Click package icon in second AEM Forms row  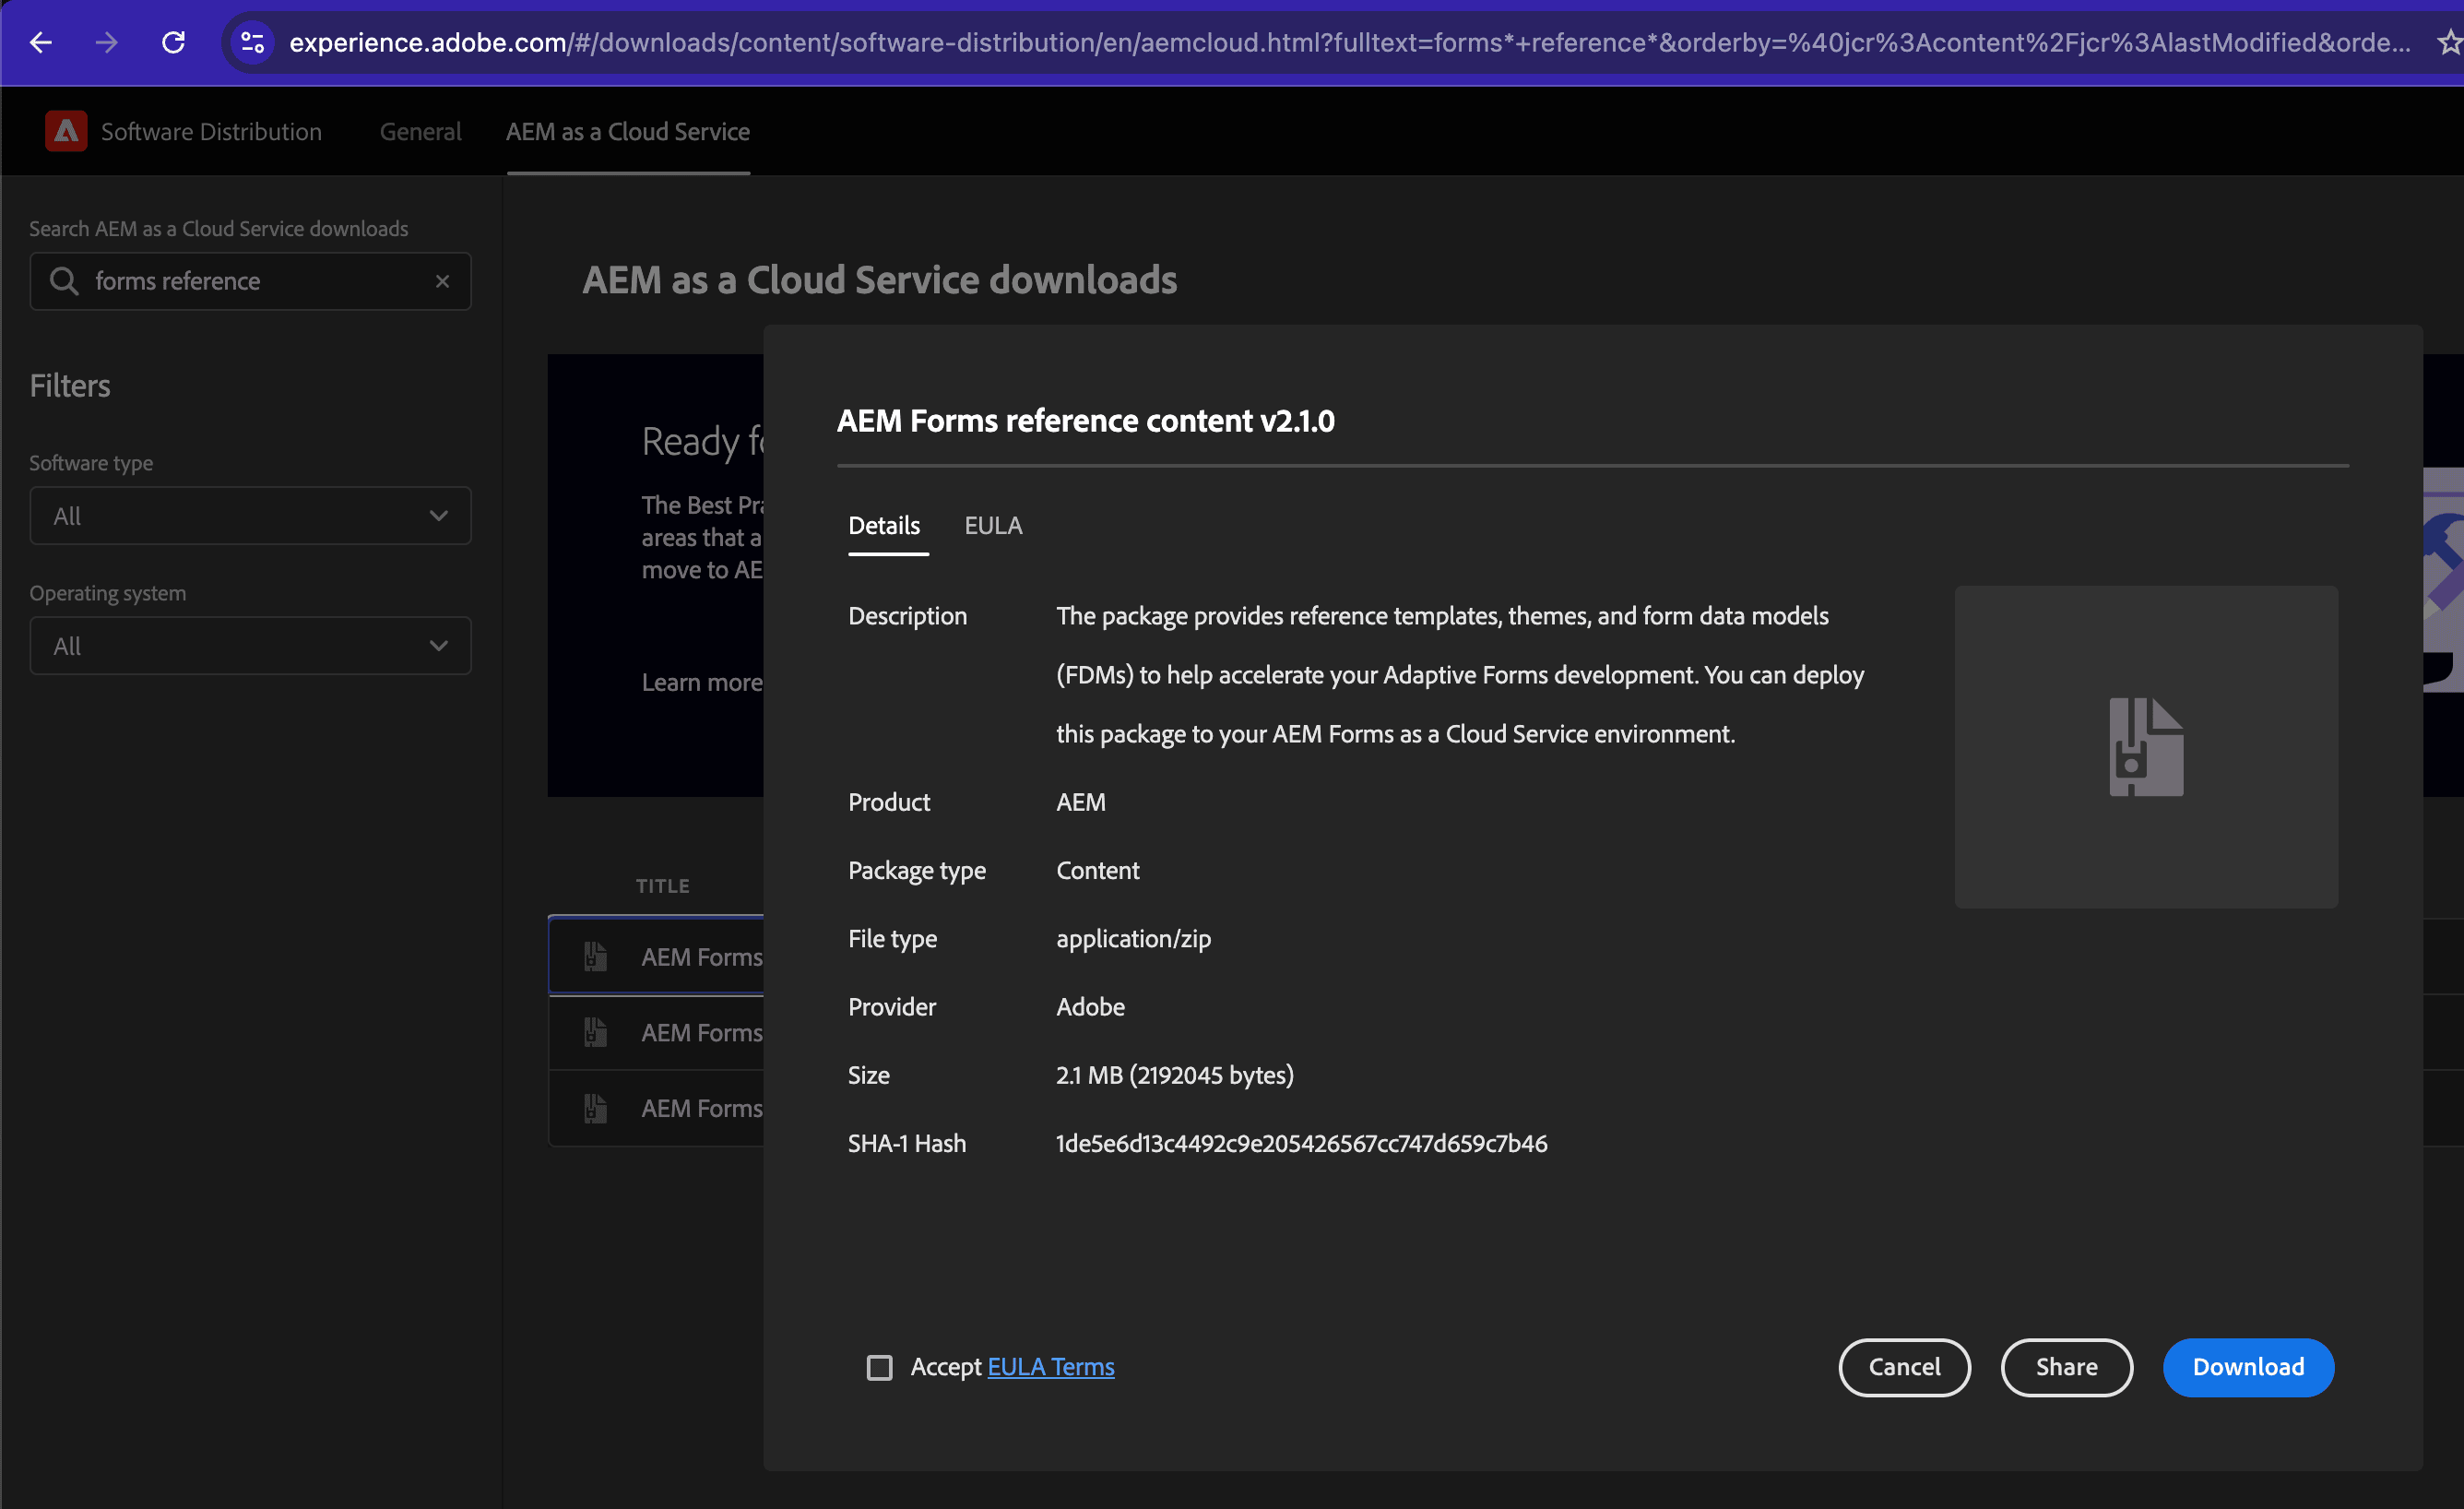(x=595, y=1031)
